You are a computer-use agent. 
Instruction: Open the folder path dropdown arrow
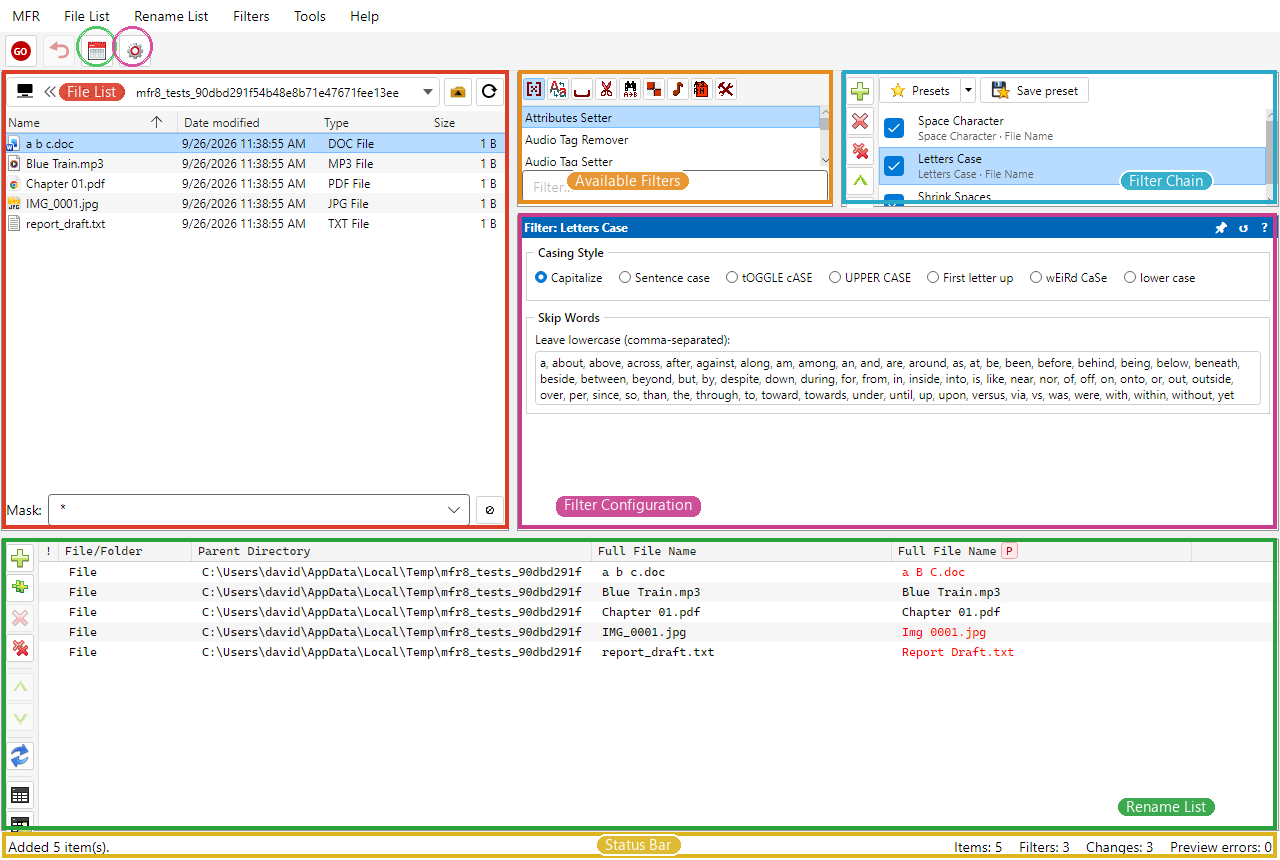pos(428,92)
